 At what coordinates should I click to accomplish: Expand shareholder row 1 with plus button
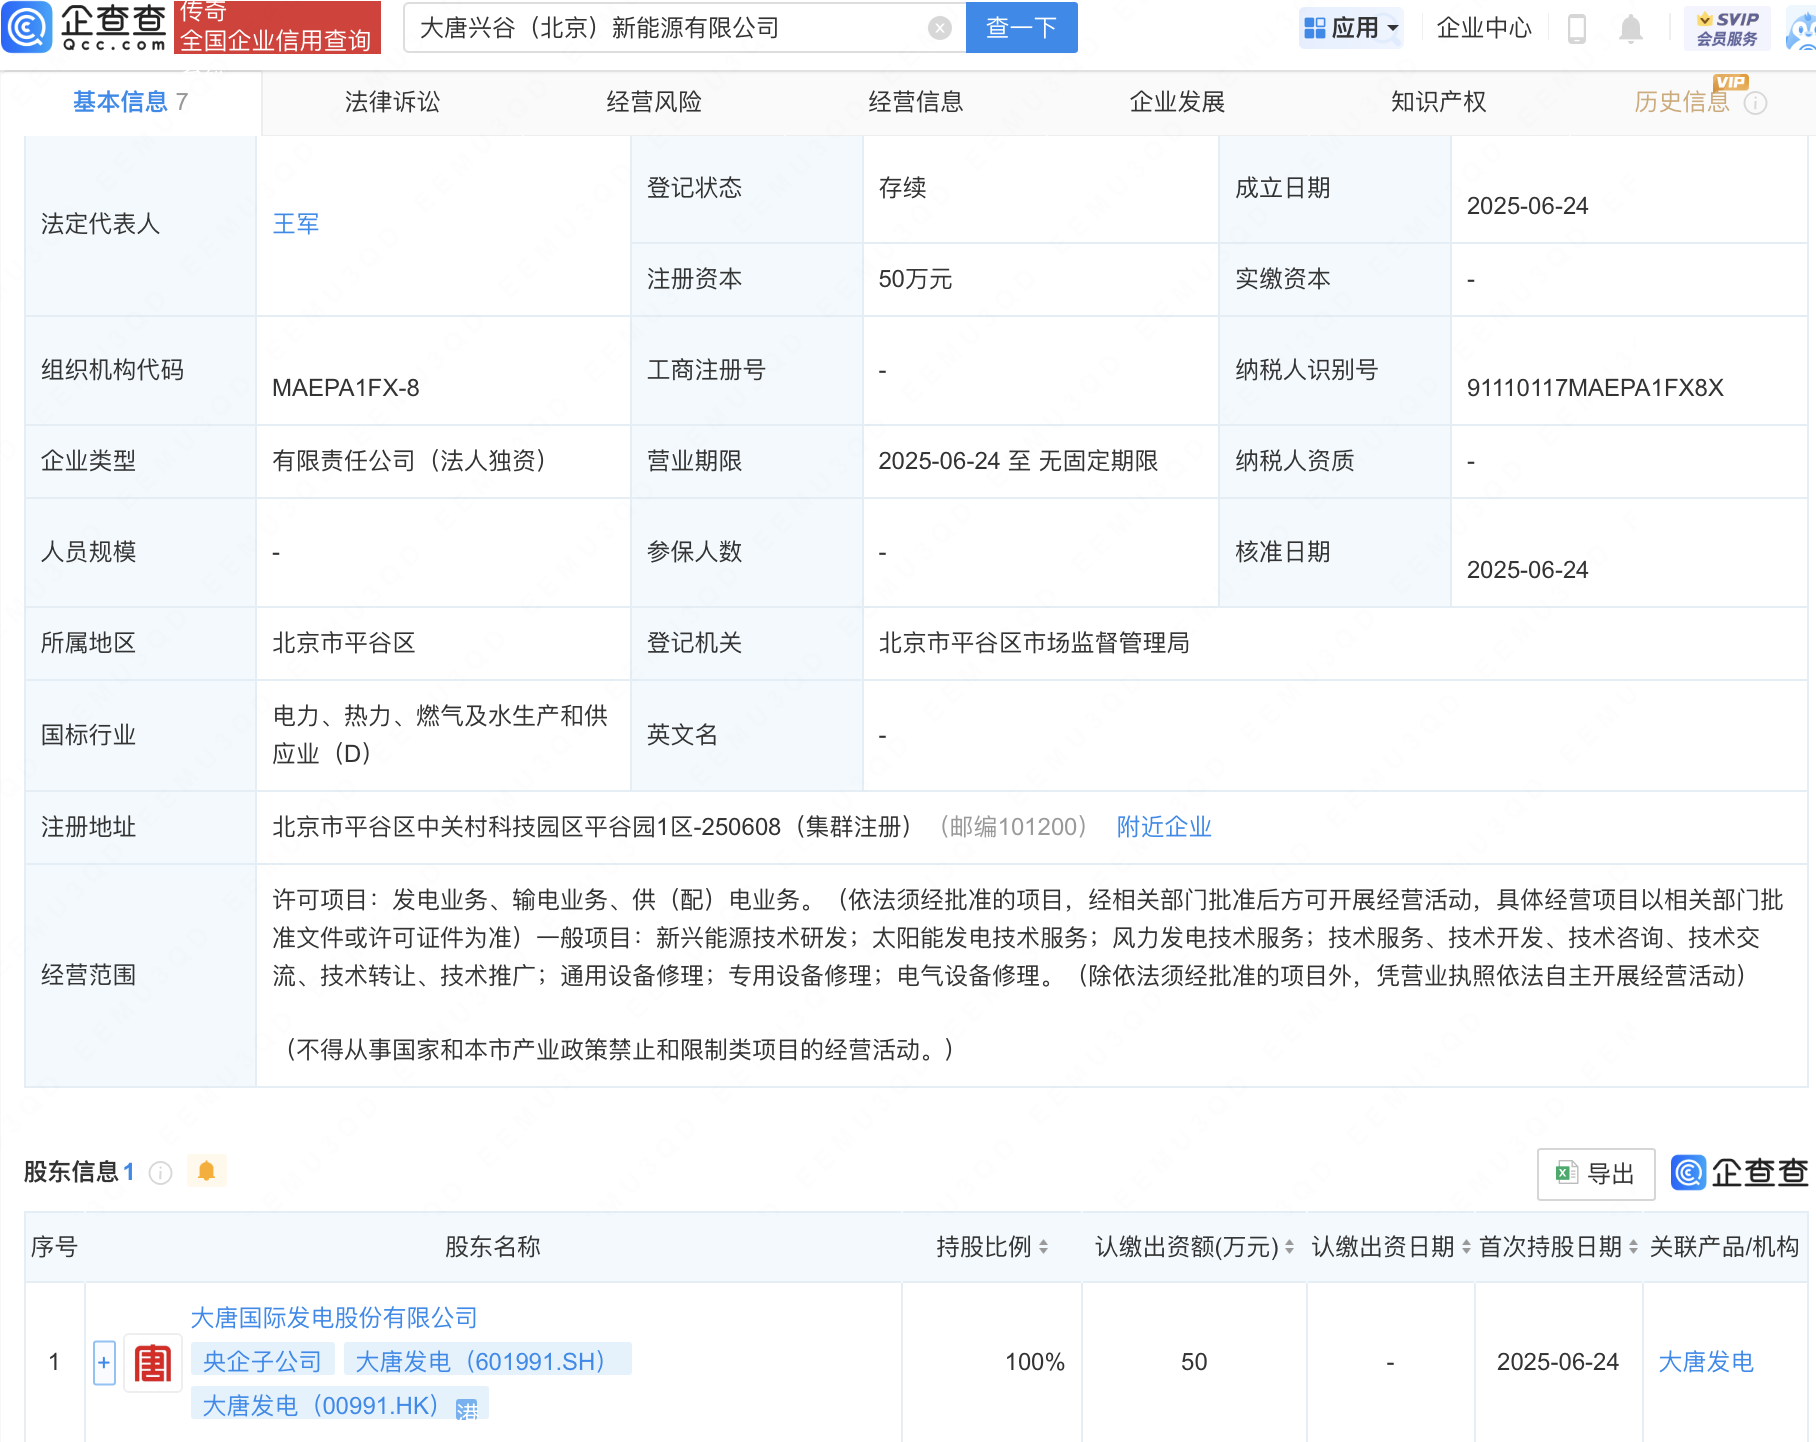pyautogui.click(x=104, y=1362)
